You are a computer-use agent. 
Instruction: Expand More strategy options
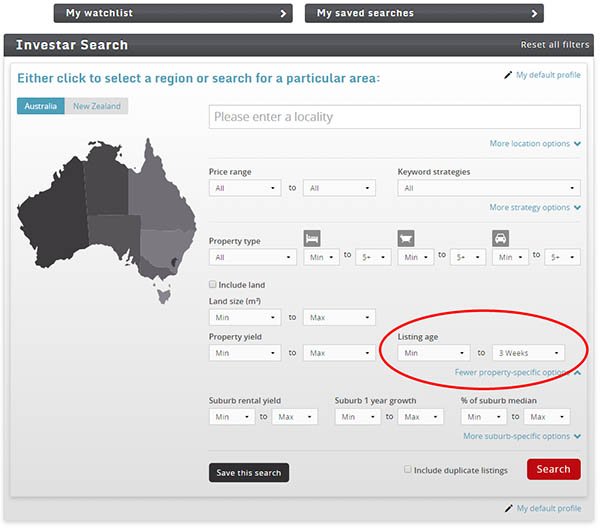coord(535,207)
